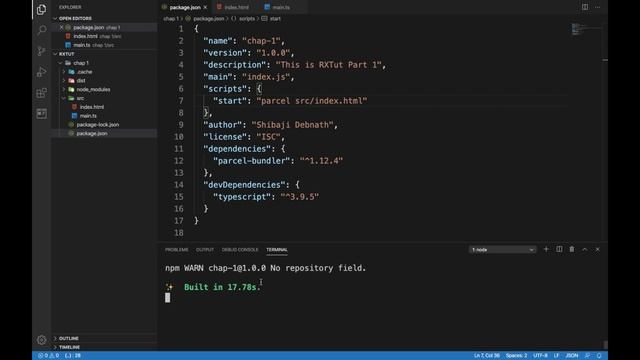
Task: Click the terminal vertical scrollbar
Action: pos(605,345)
